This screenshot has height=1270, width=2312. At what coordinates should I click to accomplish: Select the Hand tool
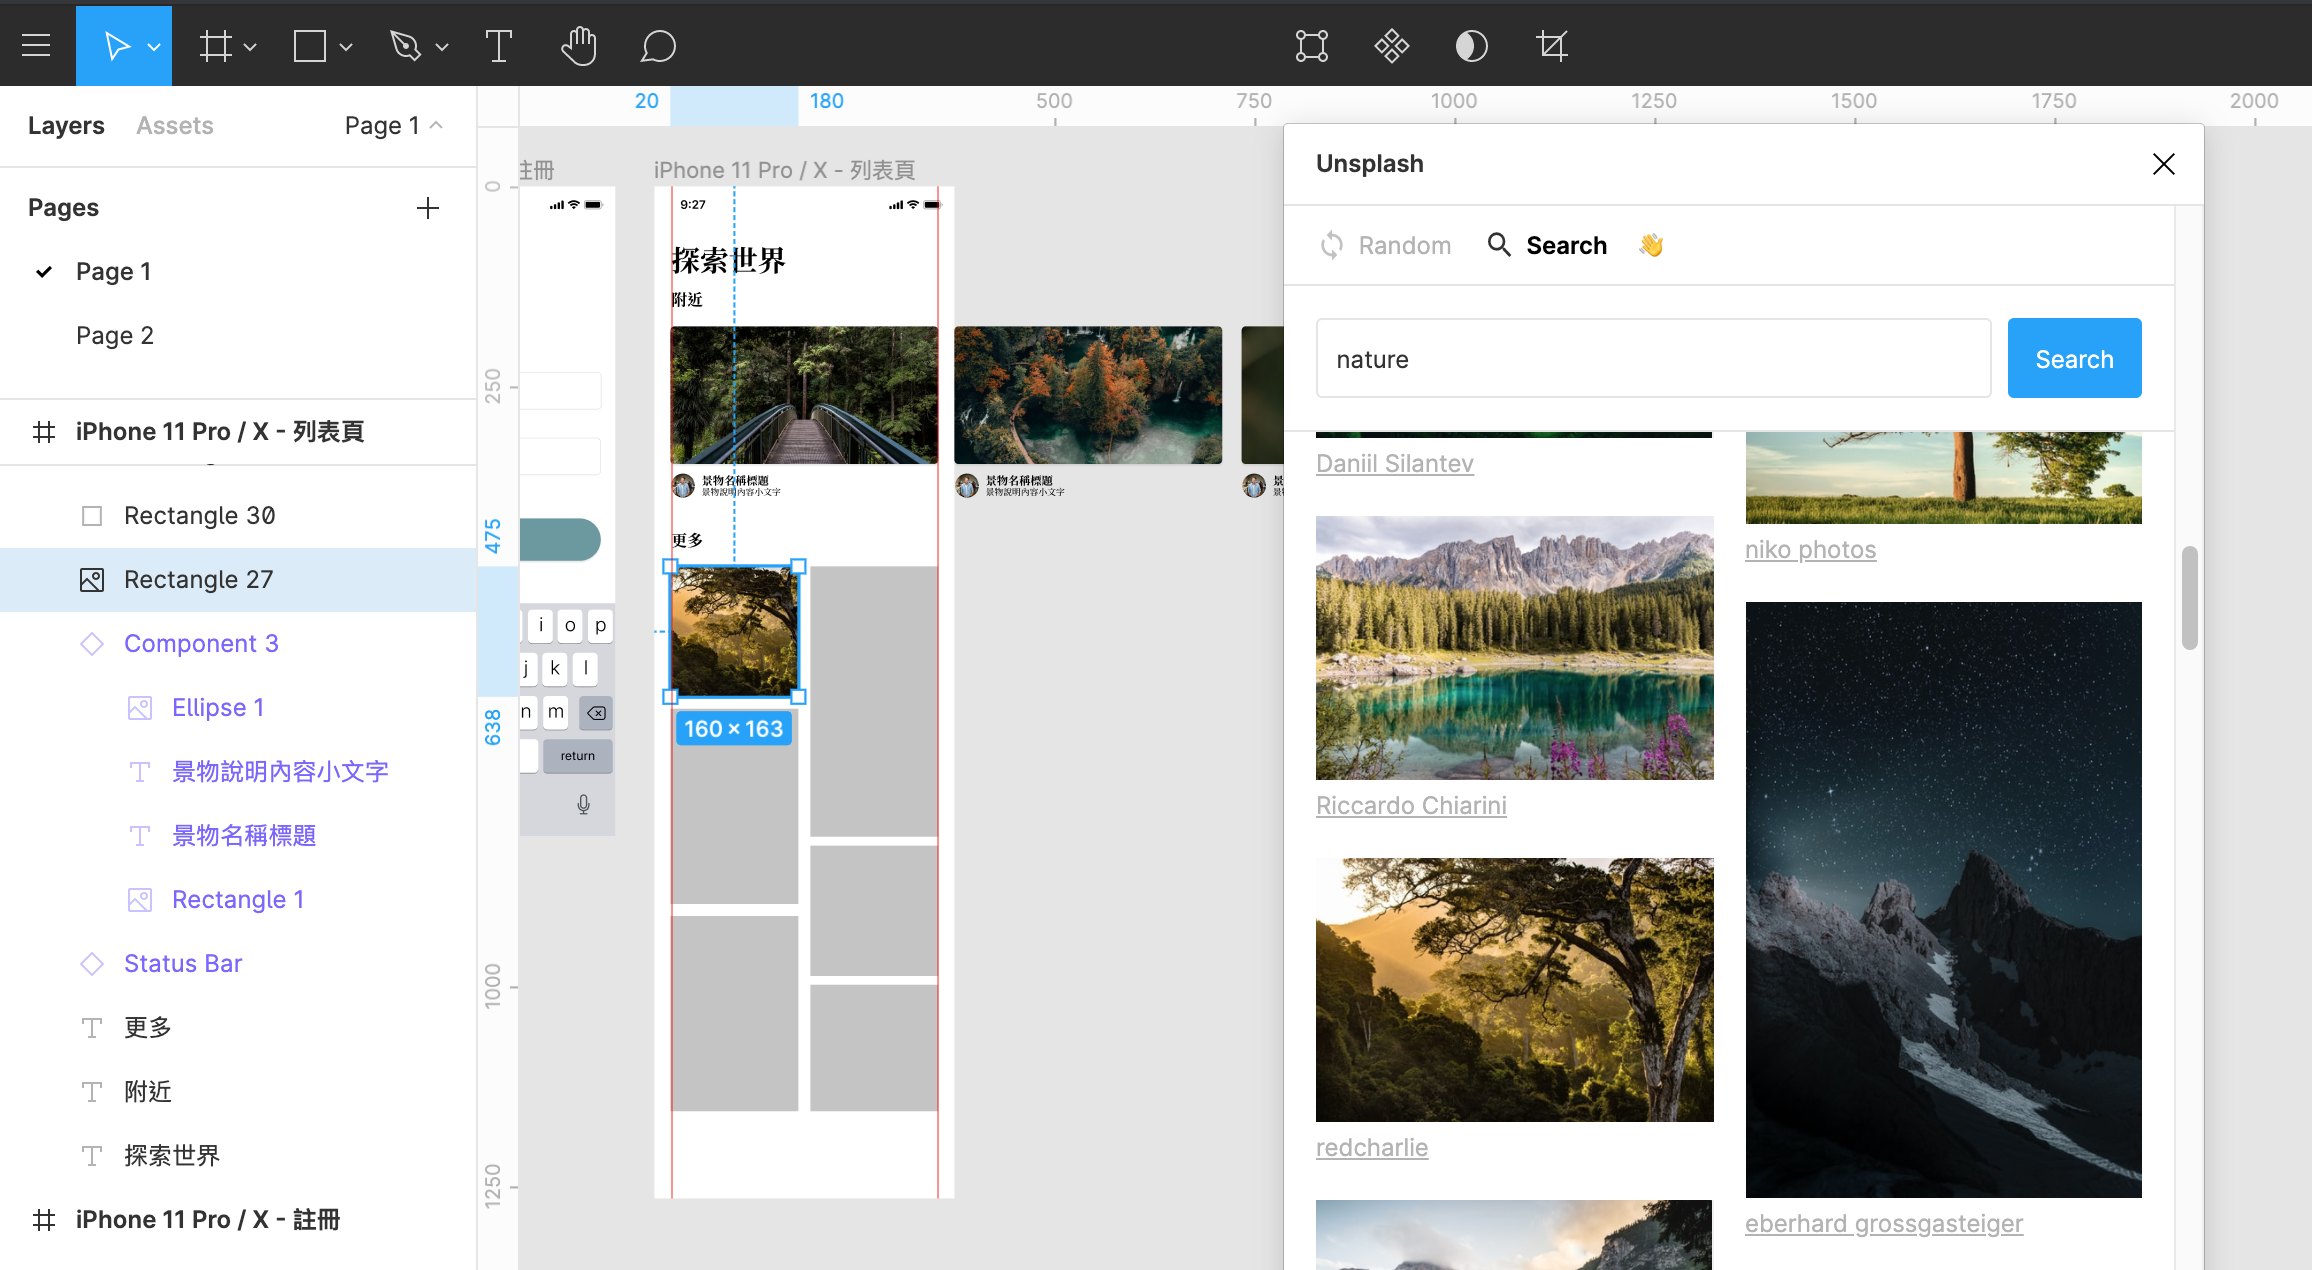[x=578, y=45]
